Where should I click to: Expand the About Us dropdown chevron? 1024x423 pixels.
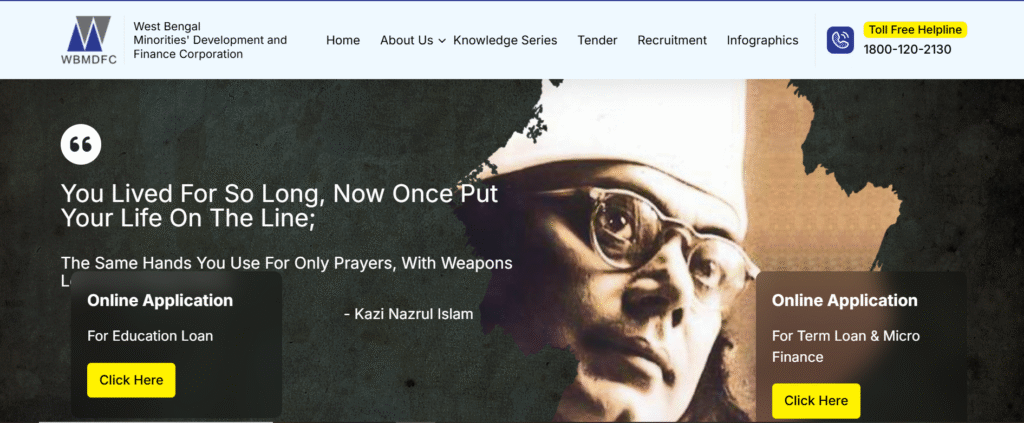(x=442, y=41)
